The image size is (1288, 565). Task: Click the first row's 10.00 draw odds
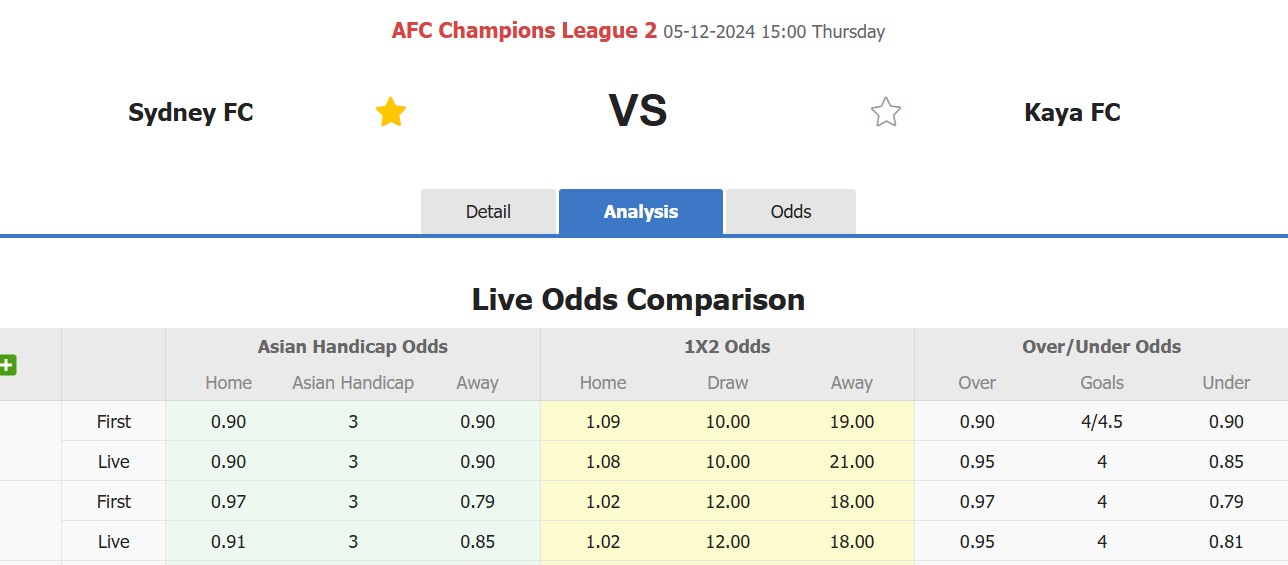(x=727, y=421)
